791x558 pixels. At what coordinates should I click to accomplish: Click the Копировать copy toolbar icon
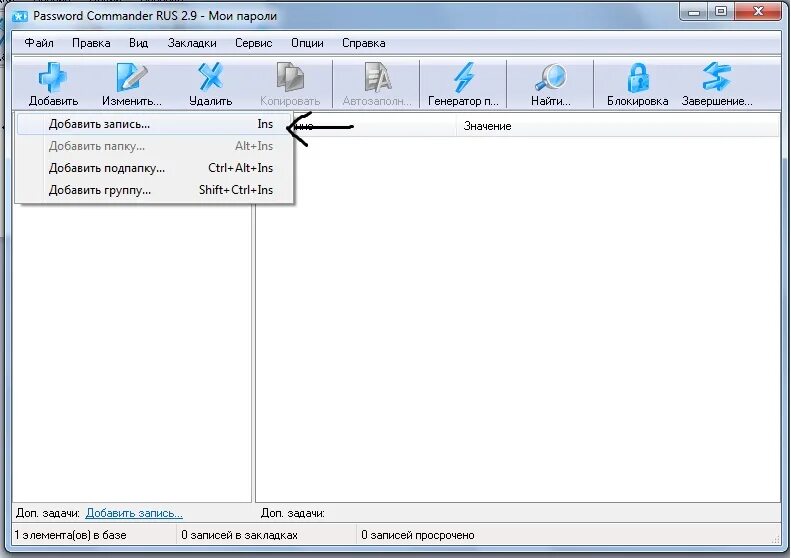point(290,77)
